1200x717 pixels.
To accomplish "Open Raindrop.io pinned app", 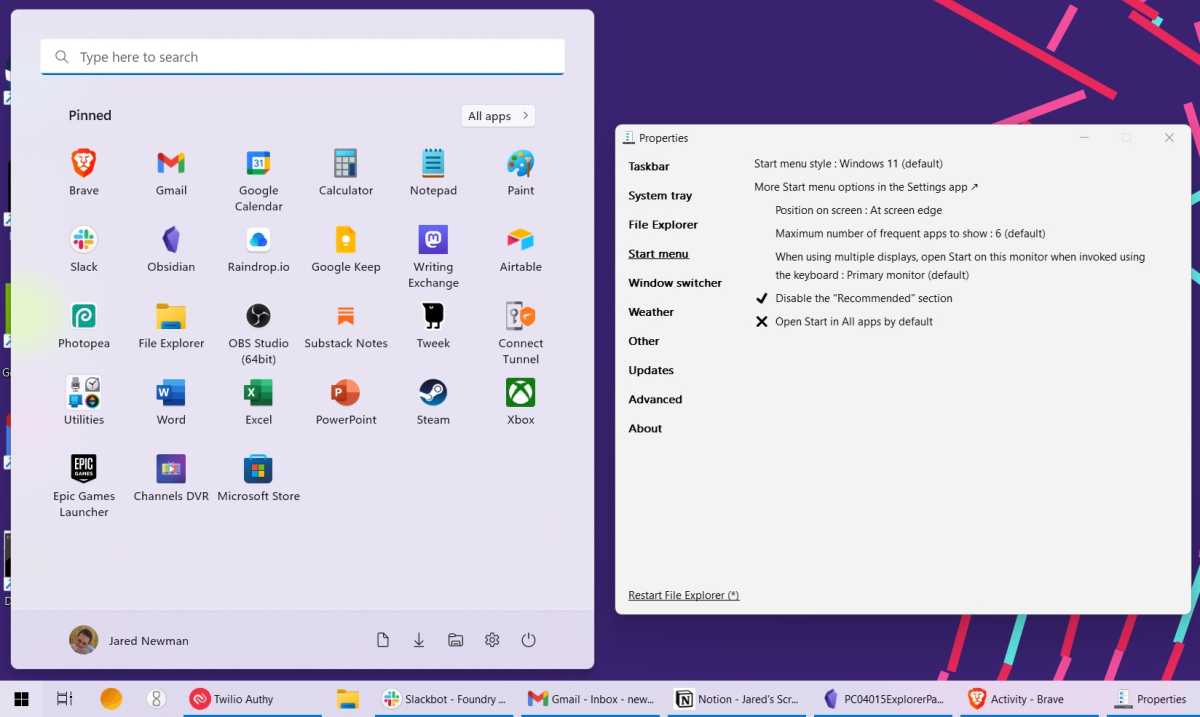I will (258, 249).
